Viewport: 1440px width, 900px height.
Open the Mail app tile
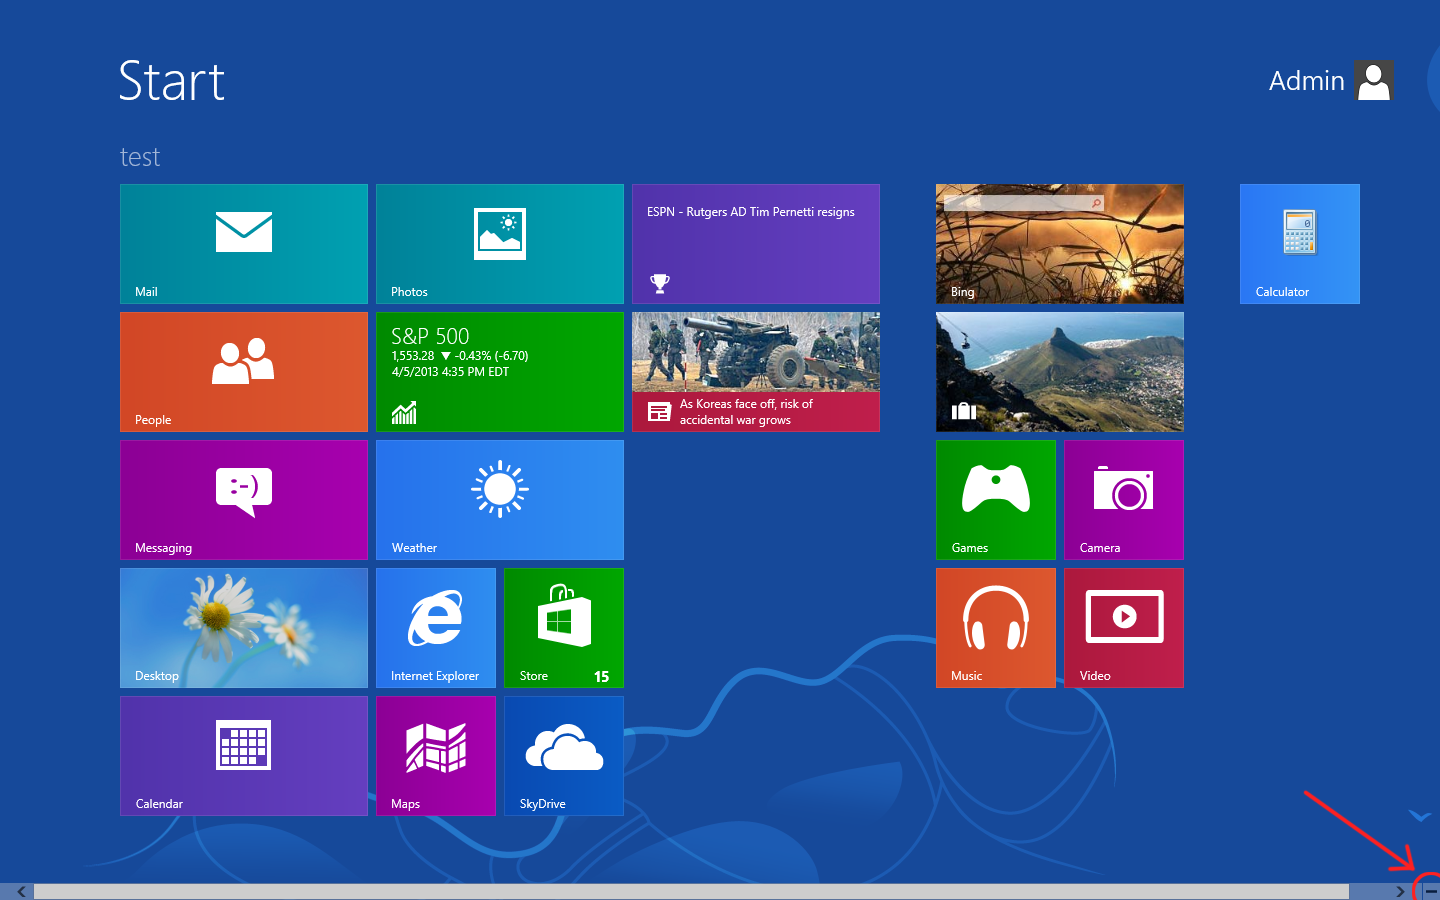(x=243, y=244)
